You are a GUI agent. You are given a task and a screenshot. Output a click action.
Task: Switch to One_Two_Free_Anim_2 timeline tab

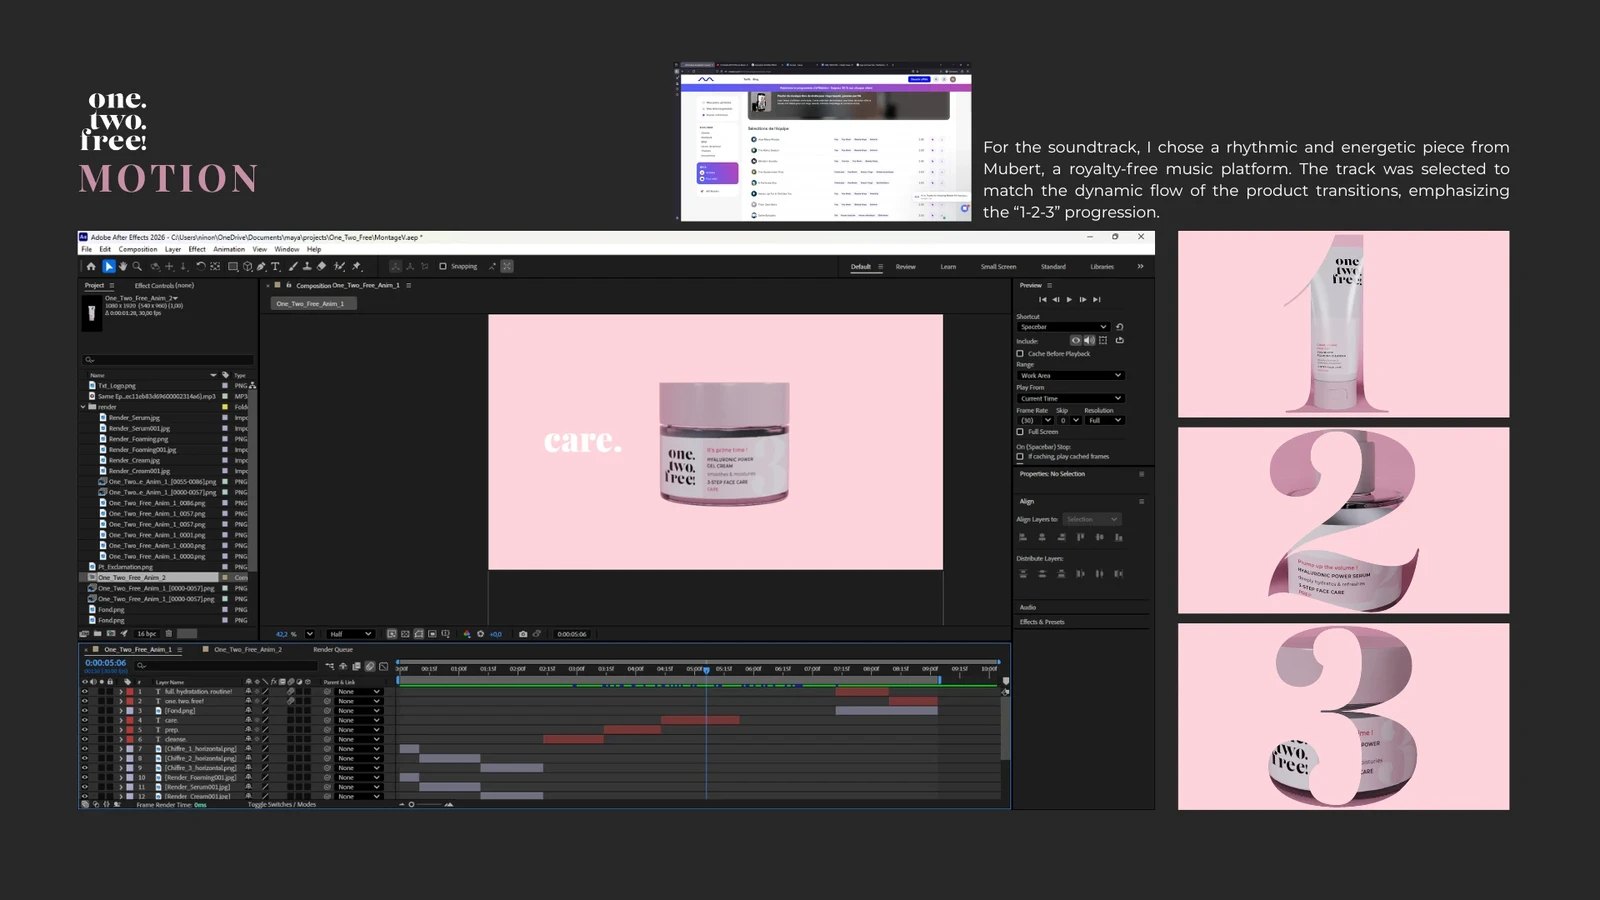(247, 650)
